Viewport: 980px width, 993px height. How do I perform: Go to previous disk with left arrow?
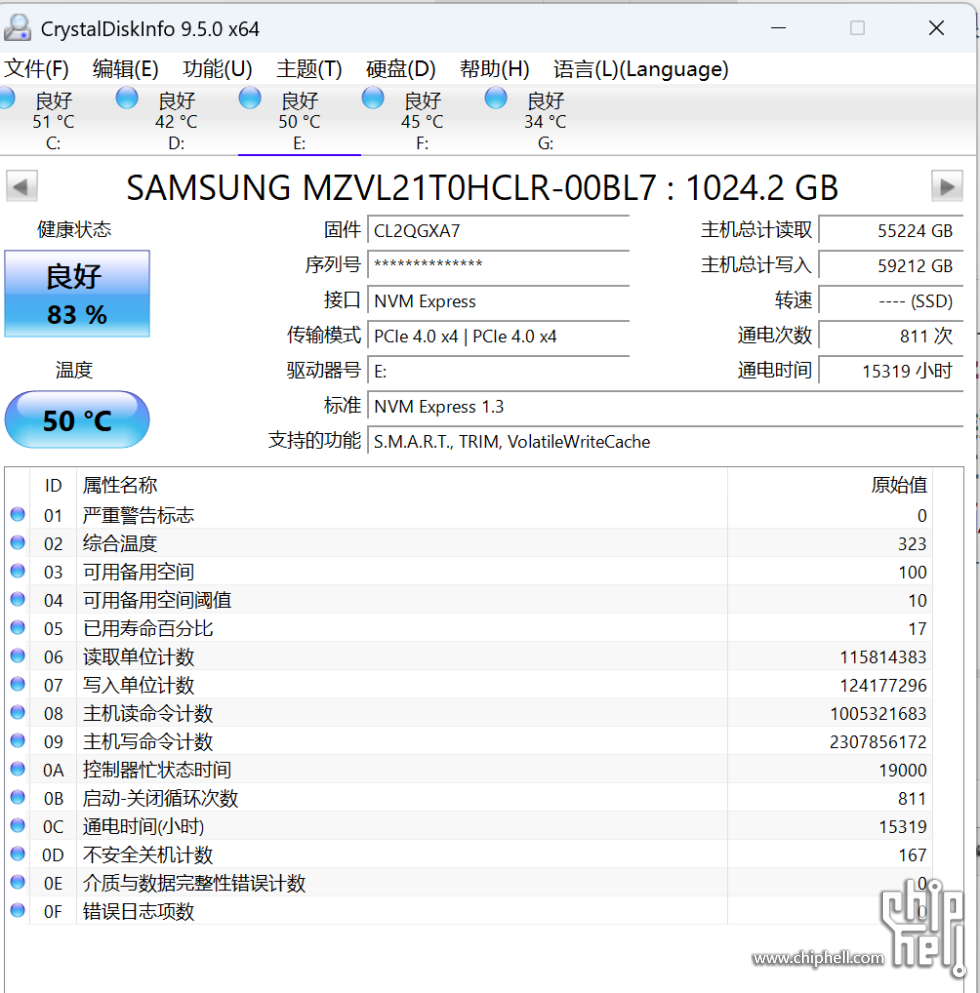pyautogui.click(x=22, y=186)
